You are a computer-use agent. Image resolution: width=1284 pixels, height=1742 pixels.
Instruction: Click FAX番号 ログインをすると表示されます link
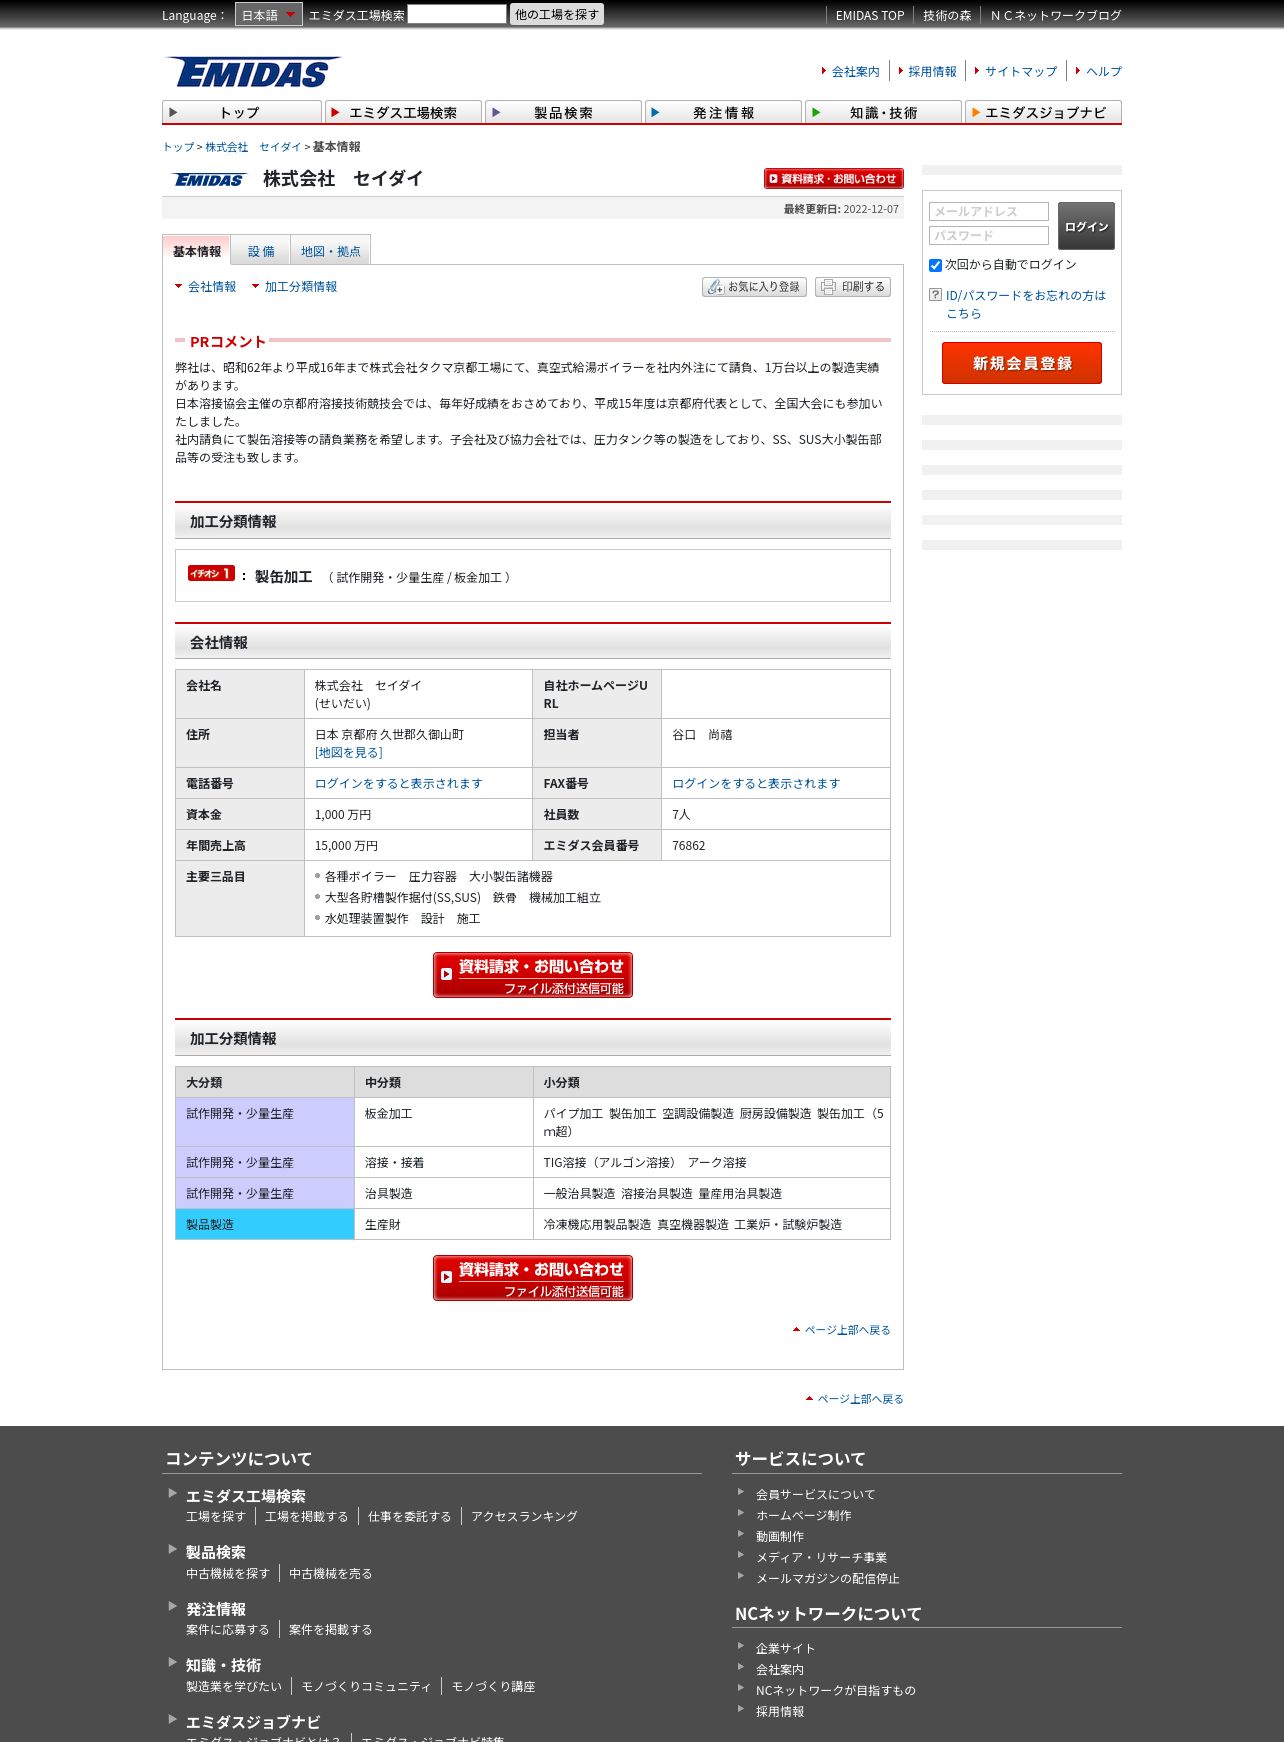[756, 784]
